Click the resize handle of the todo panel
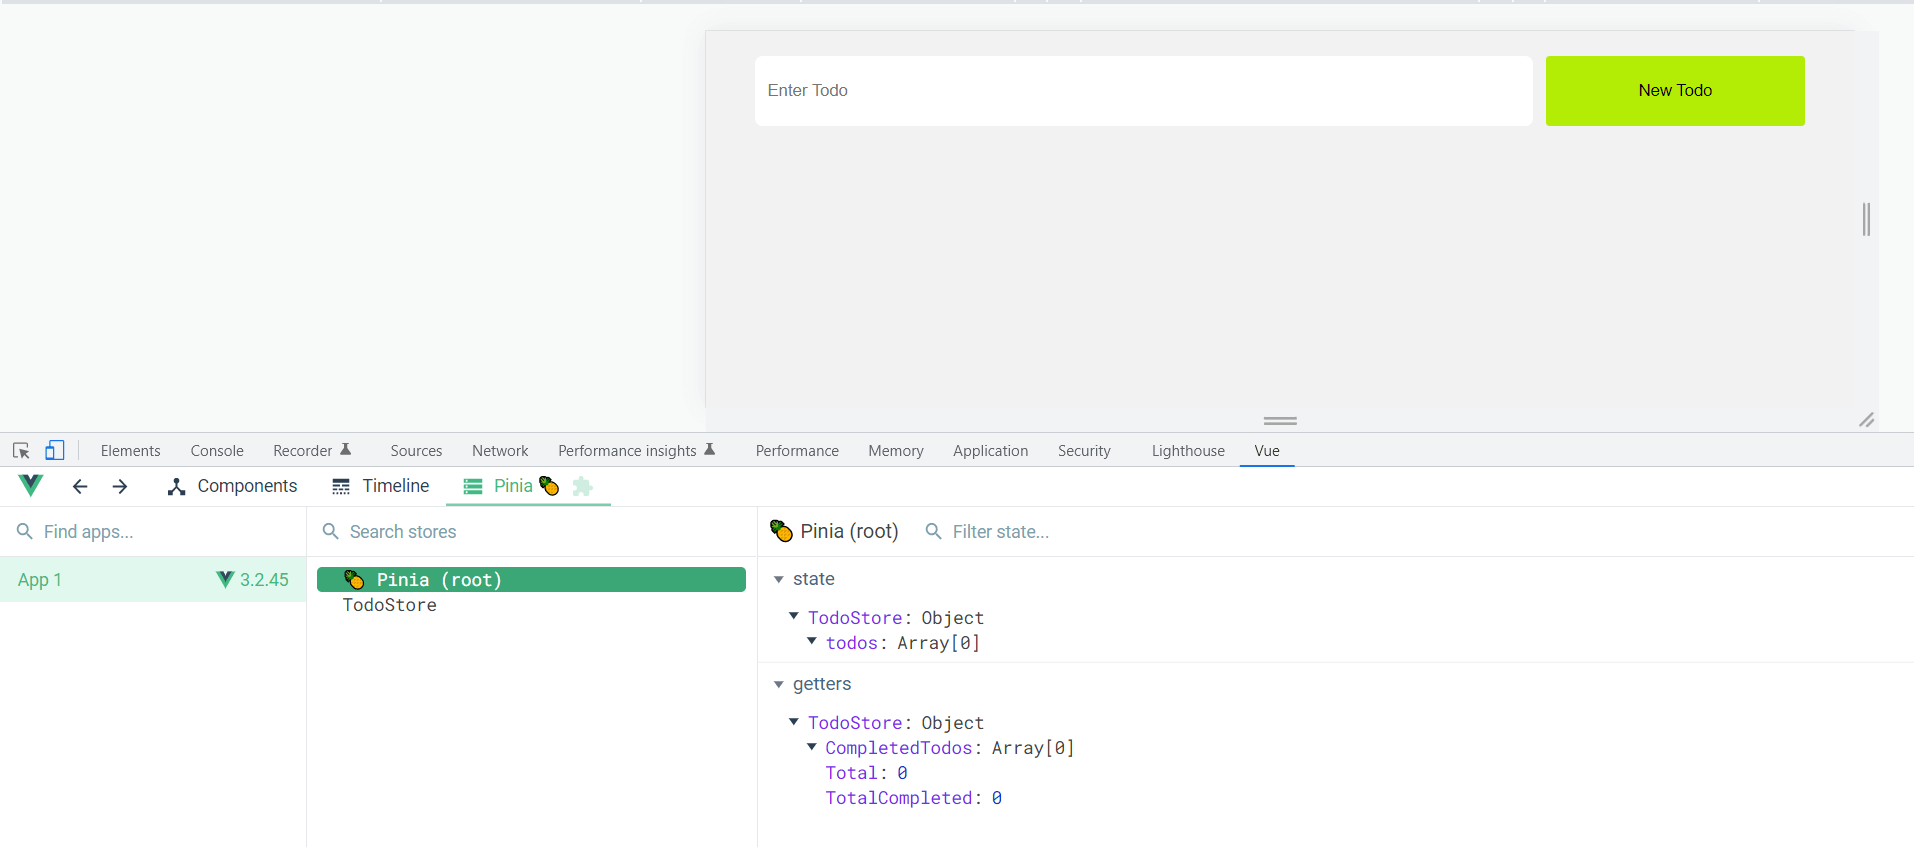This screenshot has width=1914, height=847. coord(1866,420)
